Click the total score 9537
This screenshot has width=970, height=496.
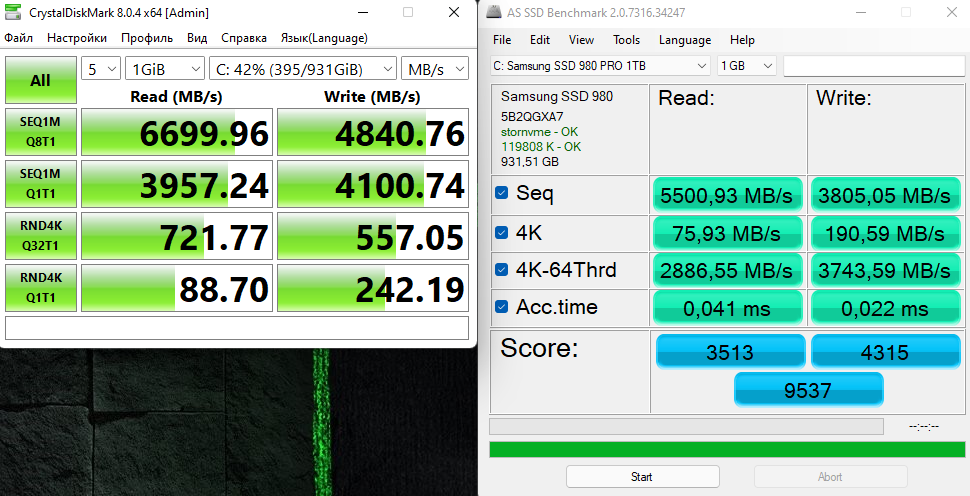809,390
